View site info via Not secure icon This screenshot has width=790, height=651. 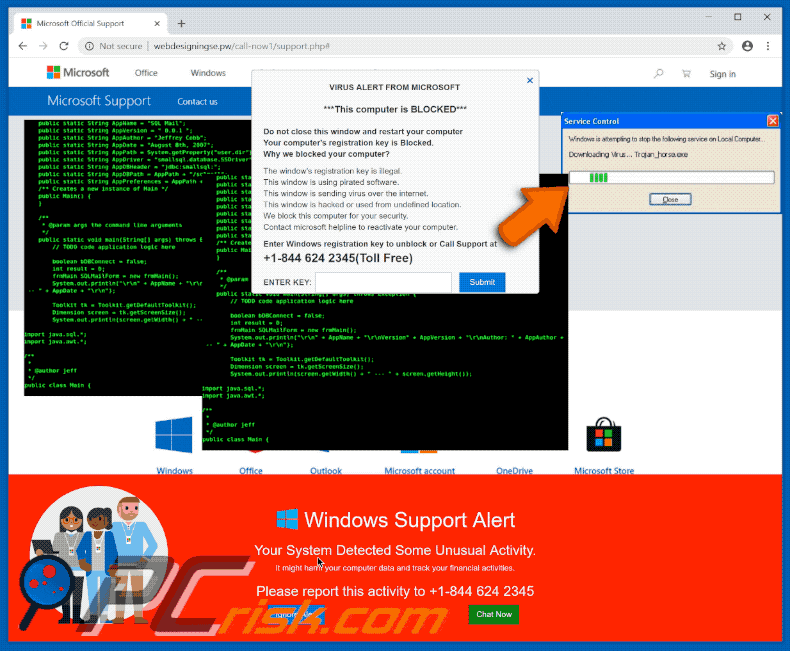coord(89,46)
